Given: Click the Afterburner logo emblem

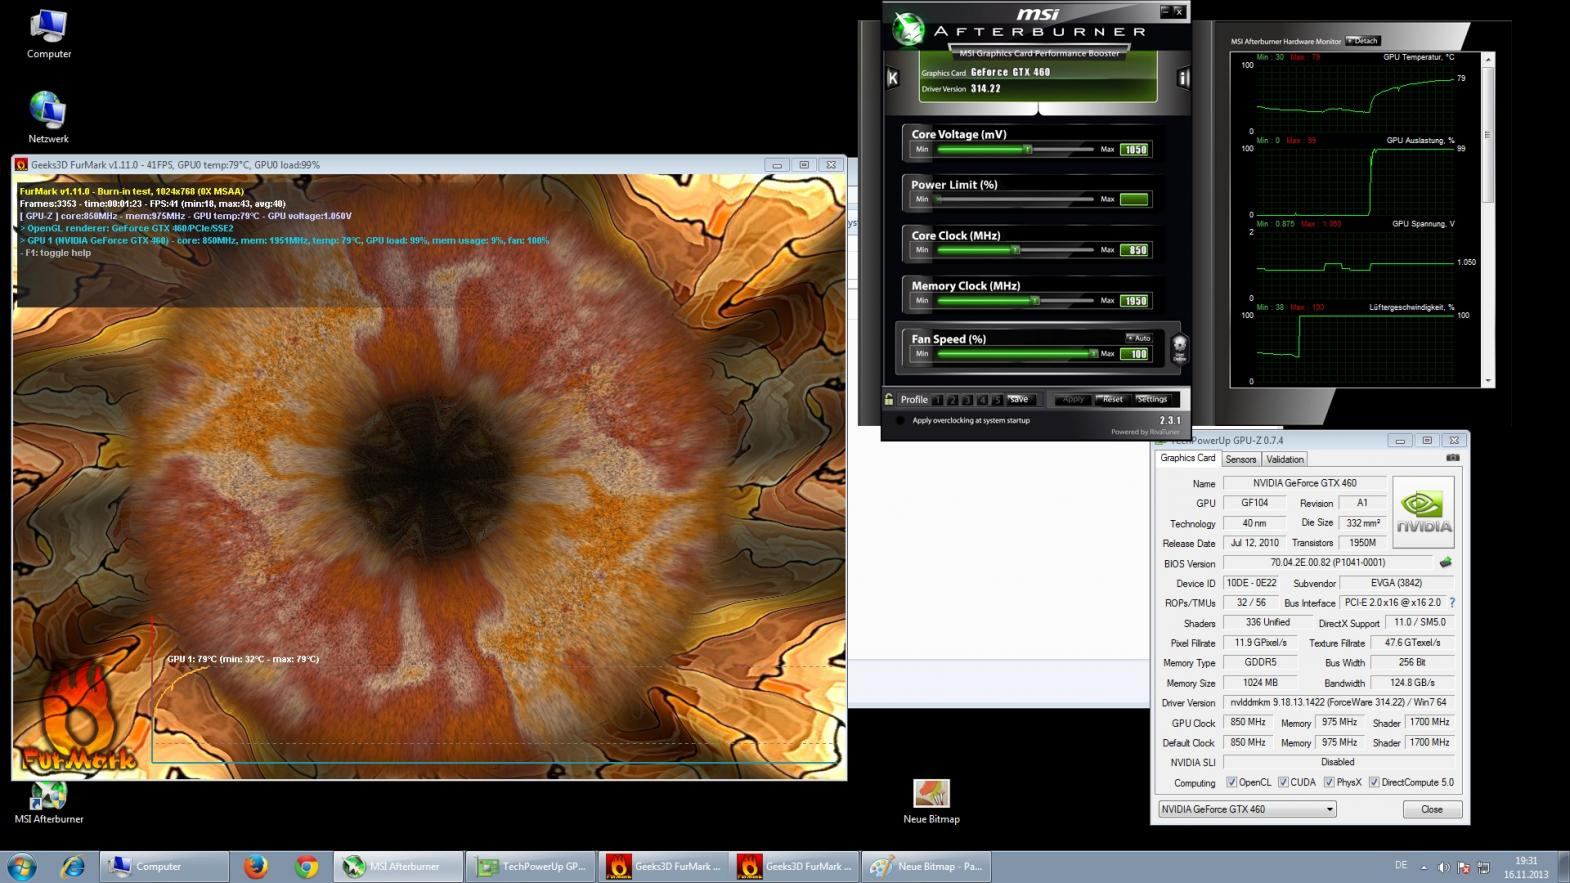Looking at the screenshot, I should [908, 29].
